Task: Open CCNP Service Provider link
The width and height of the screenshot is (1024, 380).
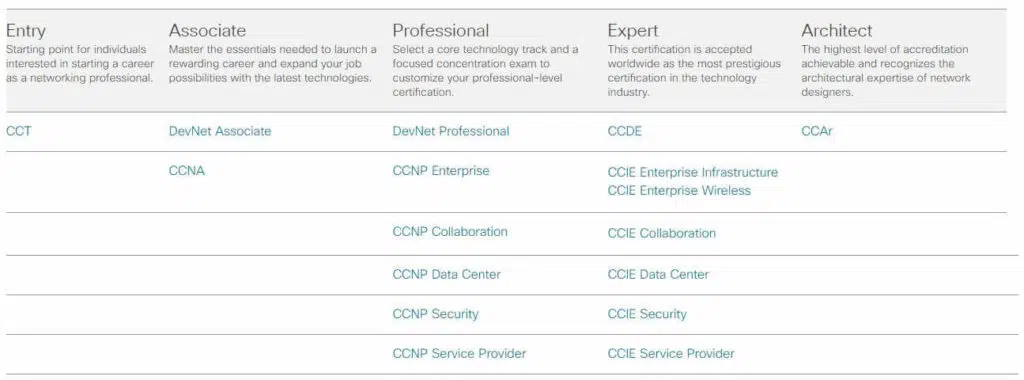Action: click(459, 354)
